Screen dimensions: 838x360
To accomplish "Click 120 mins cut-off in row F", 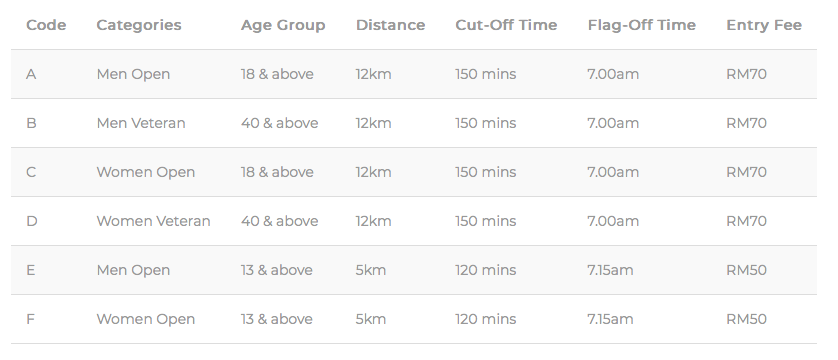I will [x=485, y=319].
